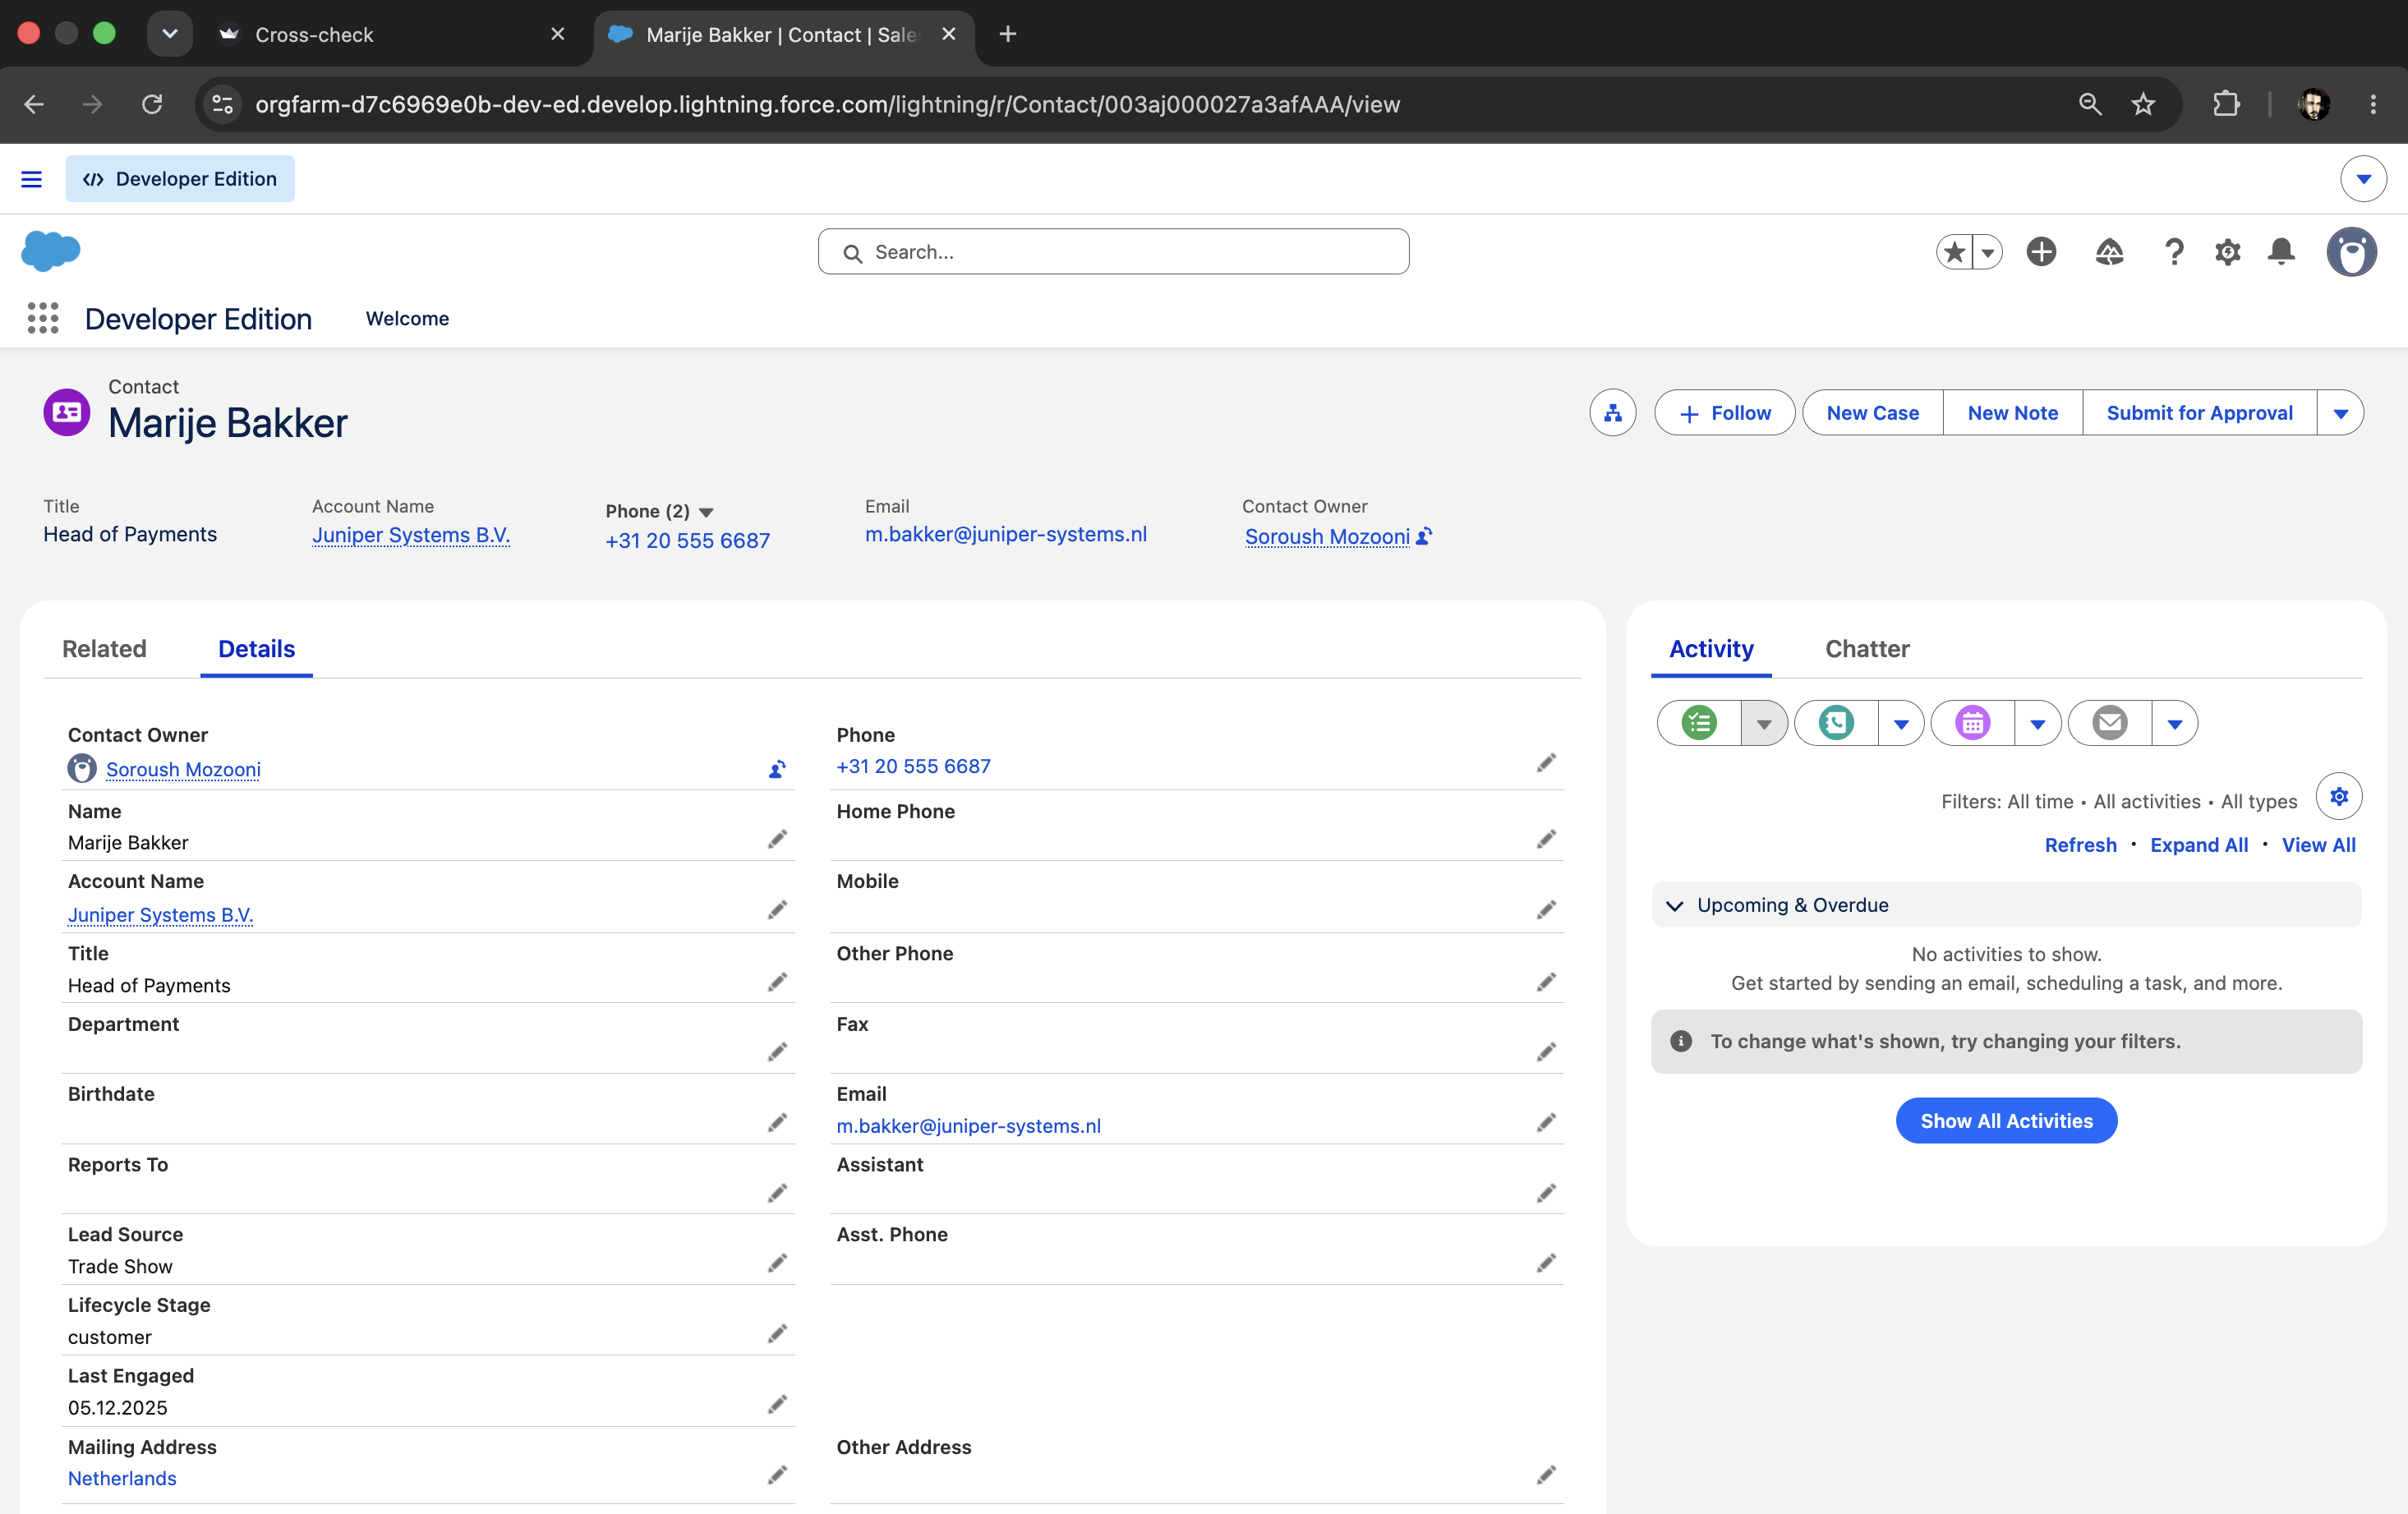Image resolution: width=2408 pixels, height=1514 pixels.
Task: Click the New Note button
Action: 2012,413
